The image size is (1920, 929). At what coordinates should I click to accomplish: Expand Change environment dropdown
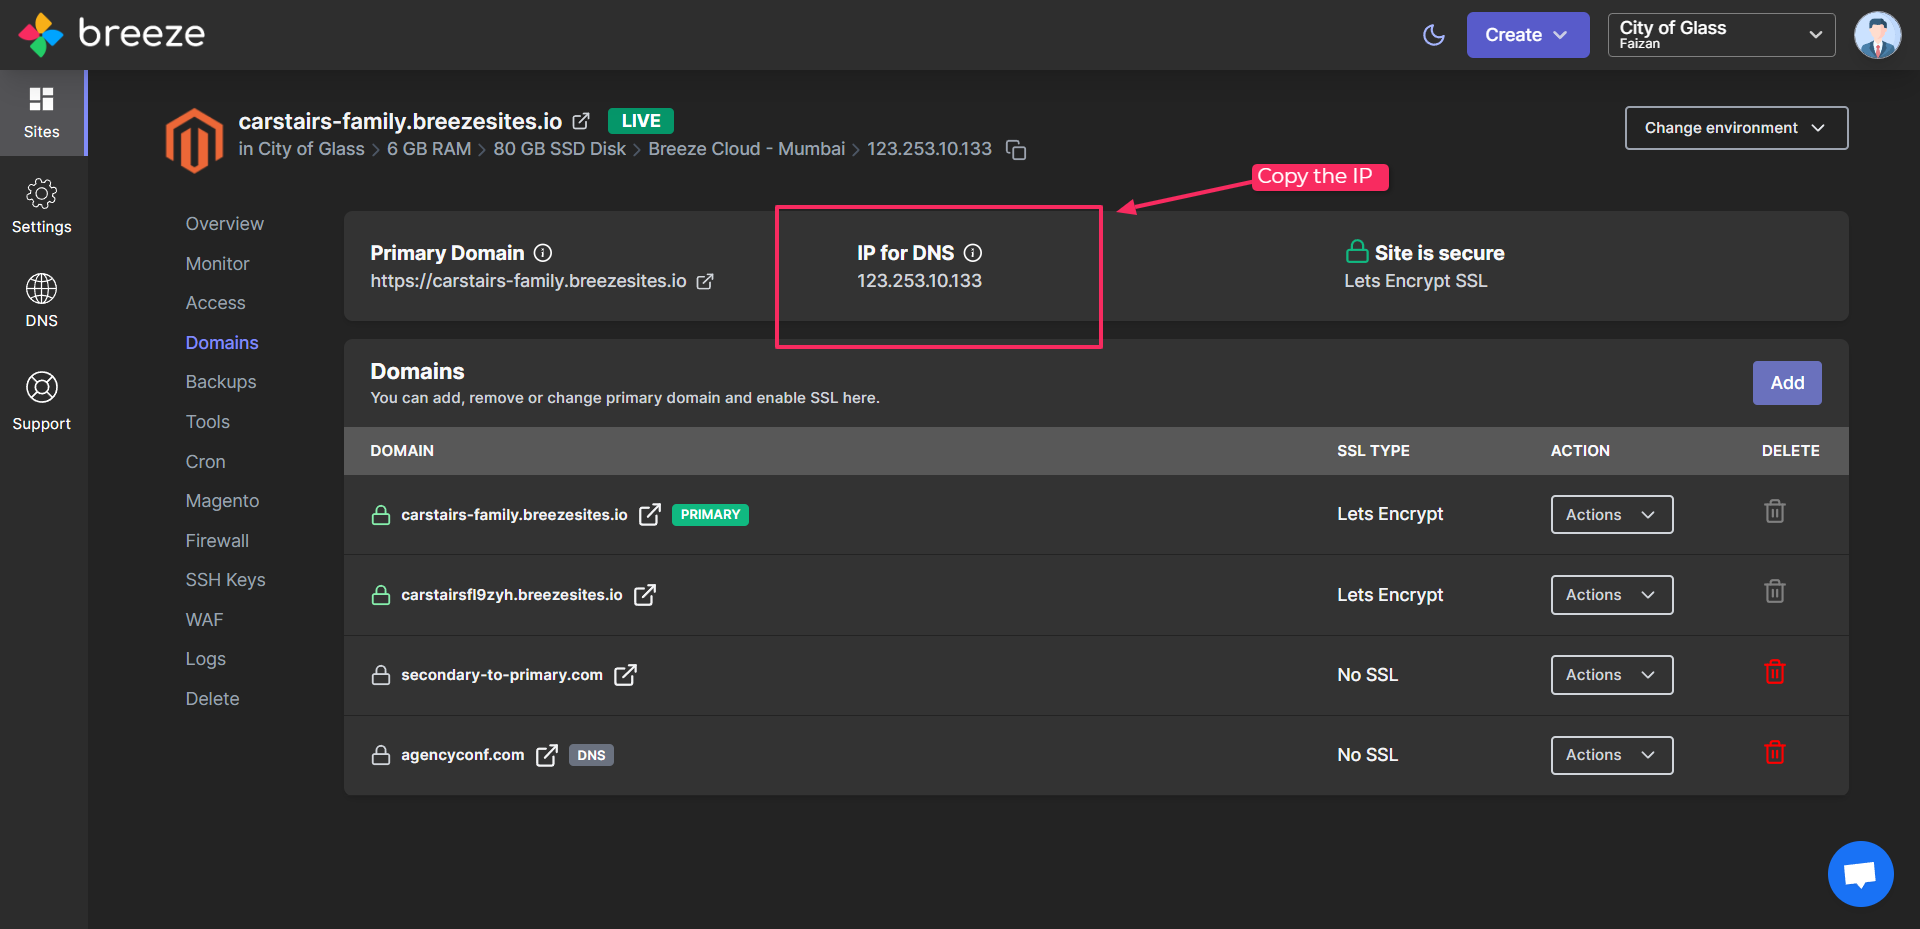1736,128
